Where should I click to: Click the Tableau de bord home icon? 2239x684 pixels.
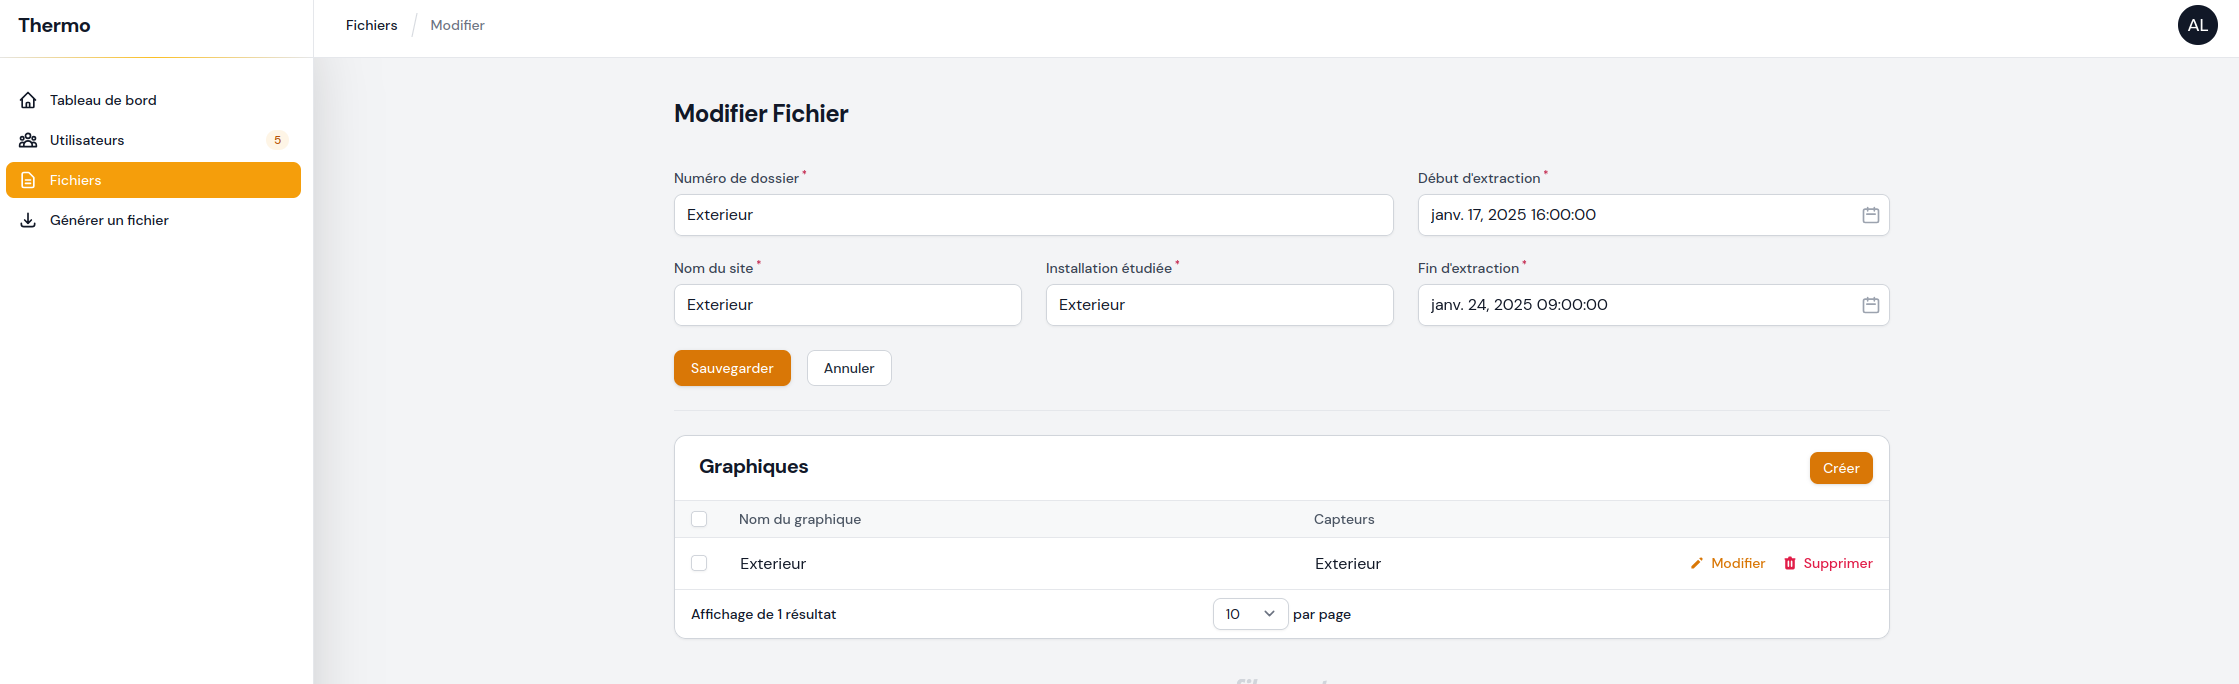(28, 100)
